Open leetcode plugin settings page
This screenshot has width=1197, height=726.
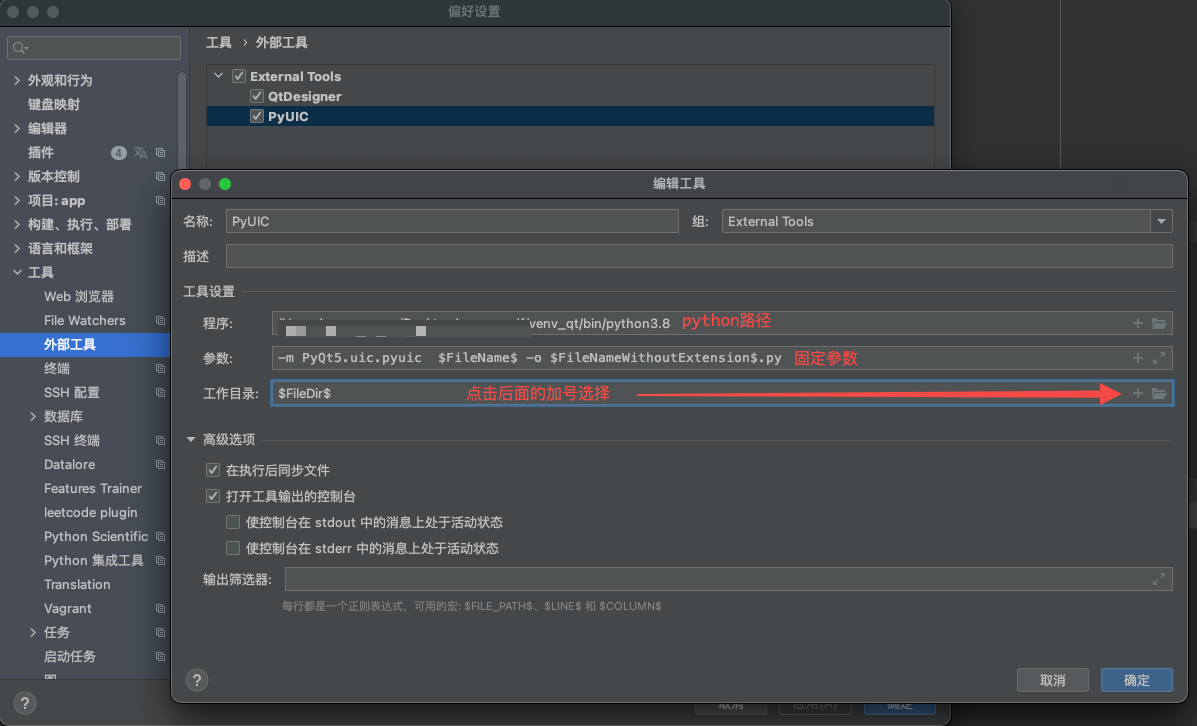point(90,513)
